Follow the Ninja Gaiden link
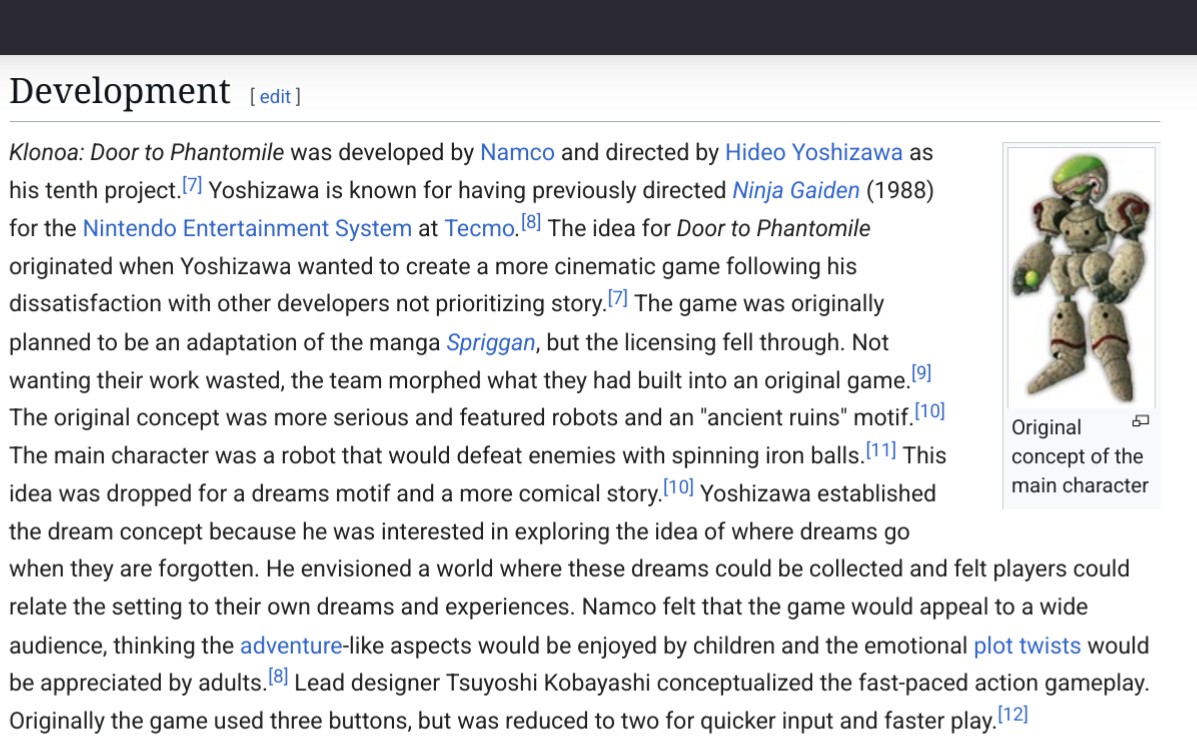Screen dimensions: 1197x749 [x=795, y=190]
